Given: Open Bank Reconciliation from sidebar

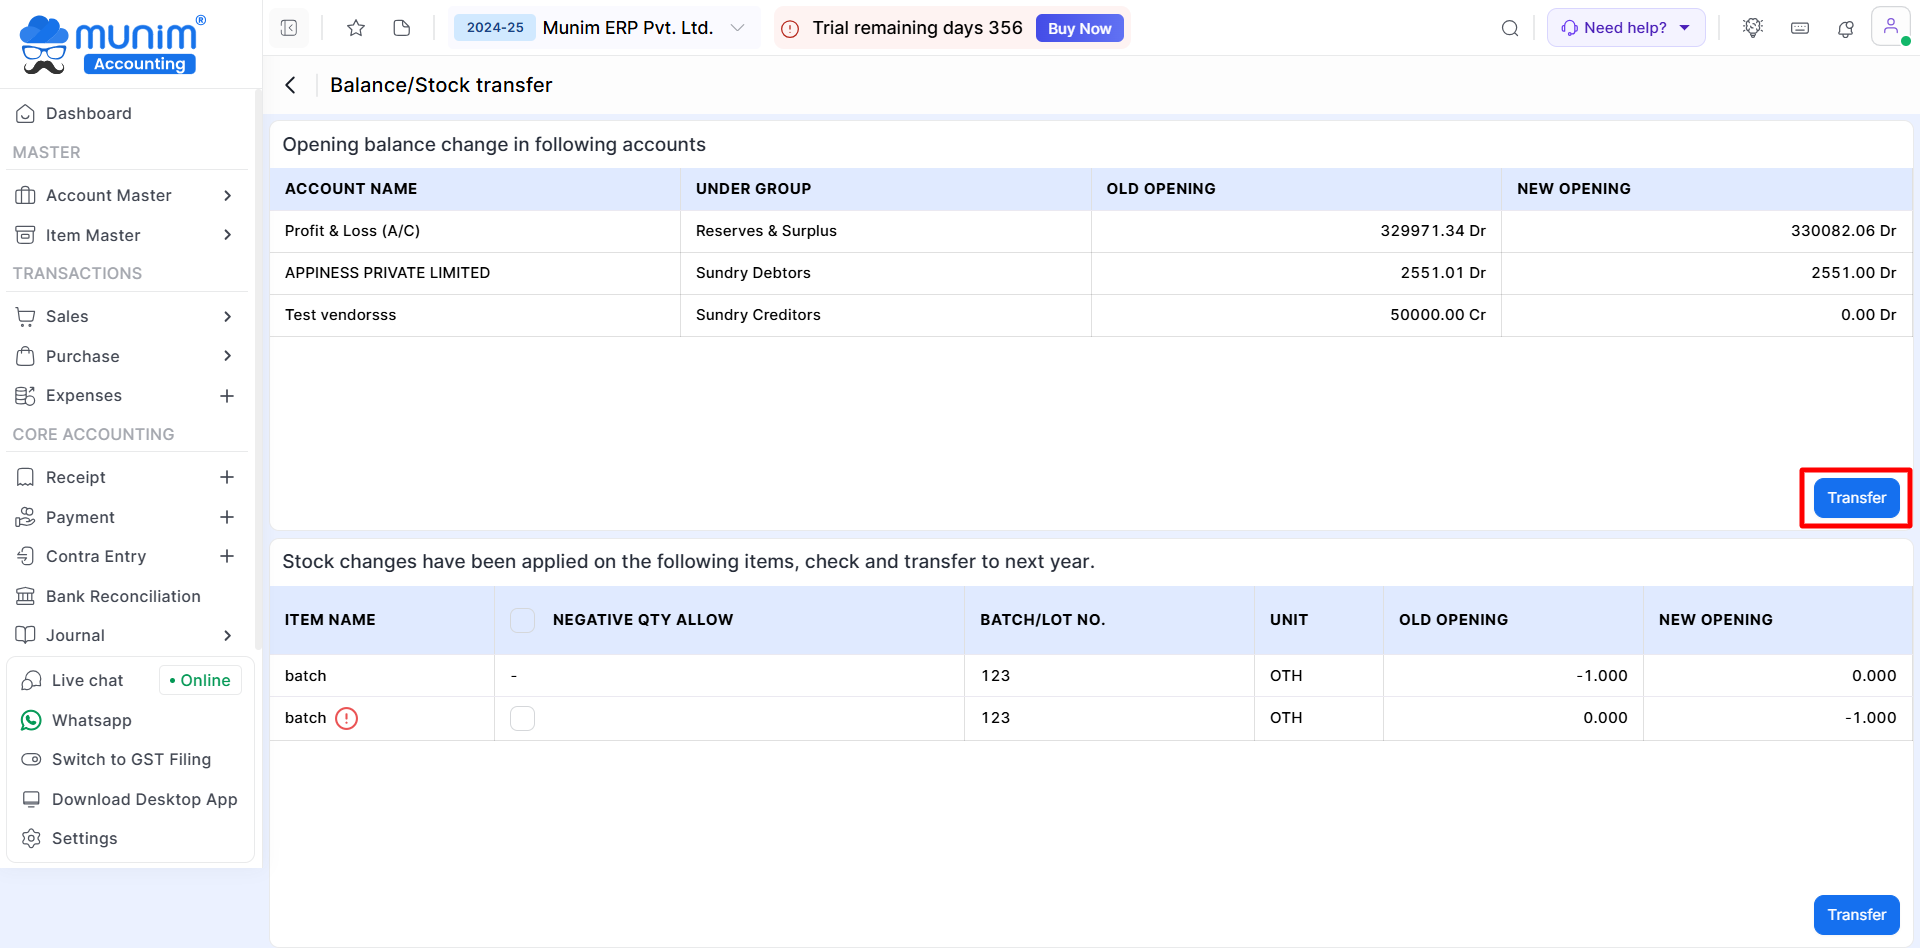Looking at the screenshot, I should [x=123, y=596].
